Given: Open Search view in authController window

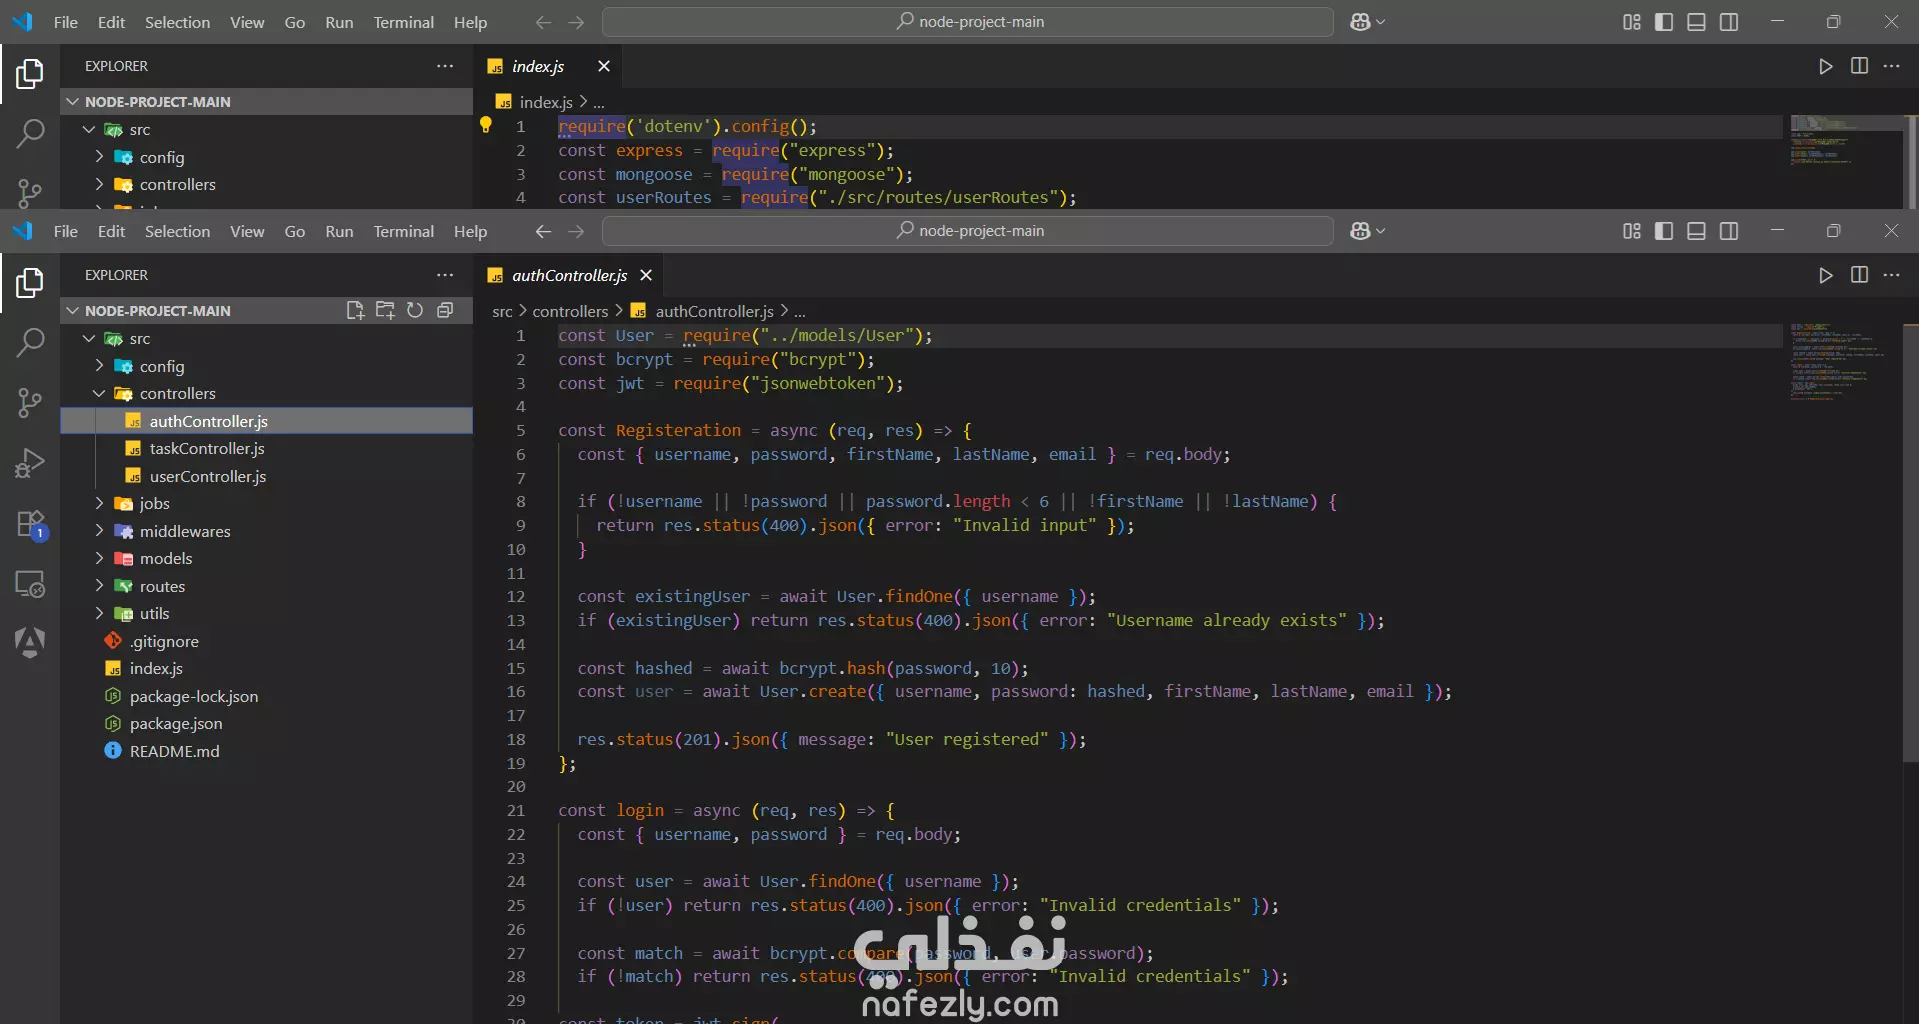Looking at the screenshot, I should [30, 342].
